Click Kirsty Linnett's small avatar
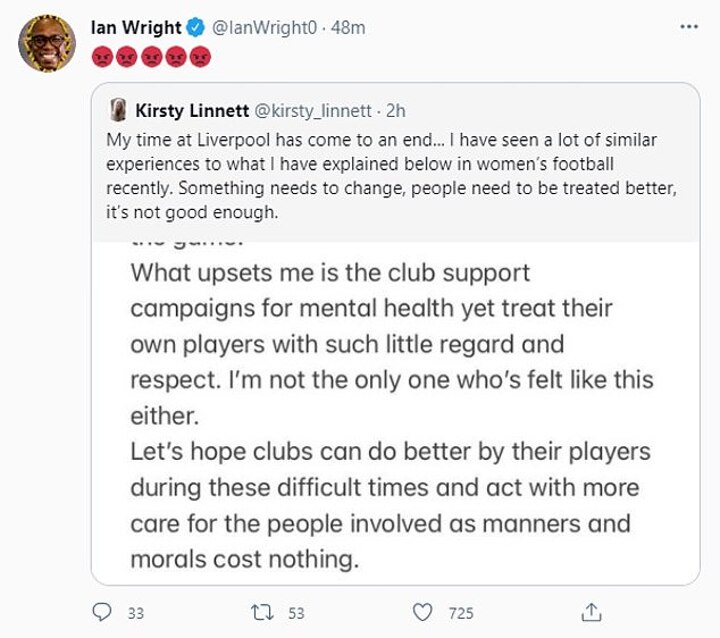Viewport: 720px width, 638px height. tap(117, 108)
